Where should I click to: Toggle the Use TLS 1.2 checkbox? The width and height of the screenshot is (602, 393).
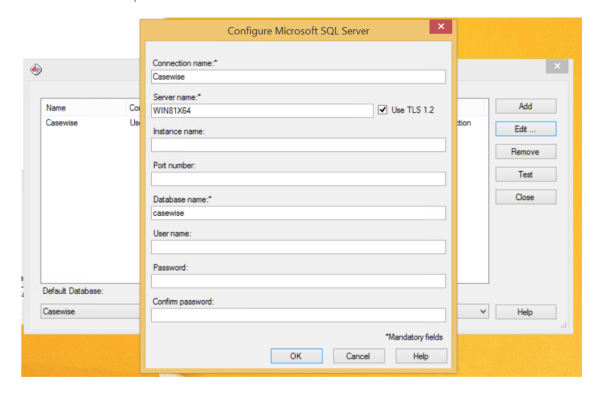(x=382, y=110)
